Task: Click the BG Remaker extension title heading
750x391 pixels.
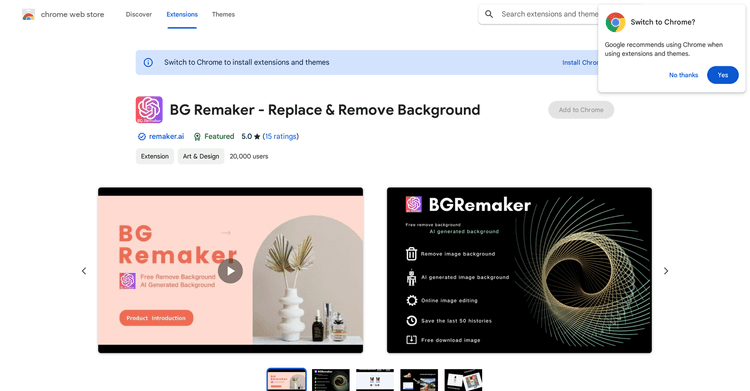Action: point(325,110)
